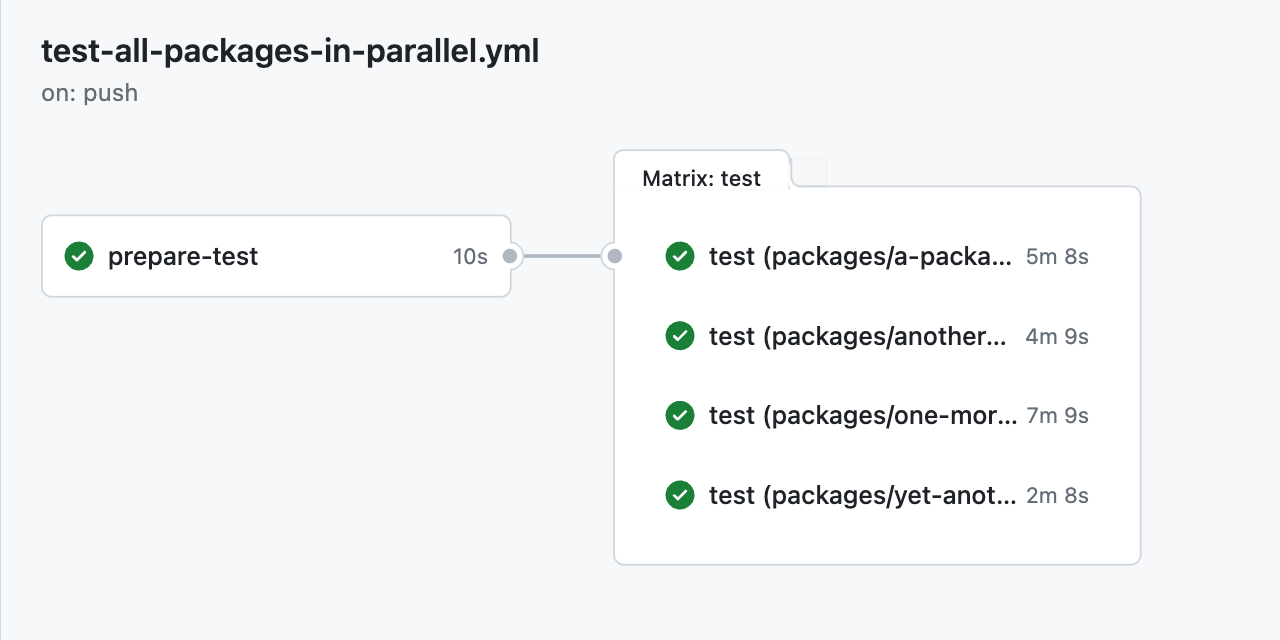The image size is (1280, 640).
Task: Click the status icon inside the prepare-test card
Action: pos(78,256)
